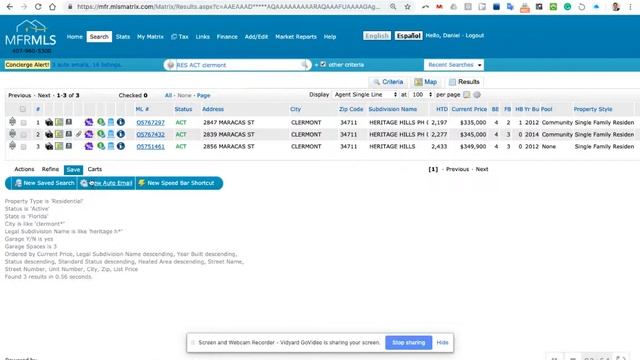Click New Saved Search button
This screenshot has width=640, height=360.
pyautogui.click(x=44, y=183)
